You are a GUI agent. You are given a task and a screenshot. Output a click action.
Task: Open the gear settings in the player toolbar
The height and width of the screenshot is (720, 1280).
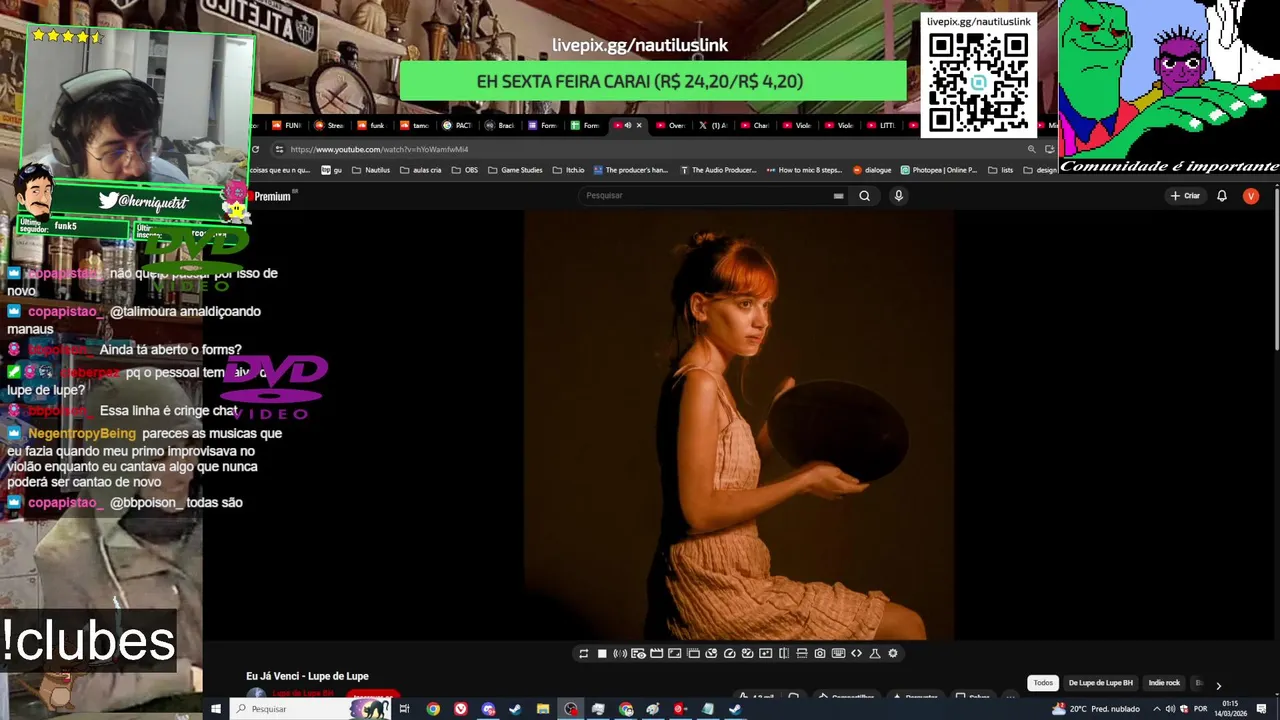[893, 653]
